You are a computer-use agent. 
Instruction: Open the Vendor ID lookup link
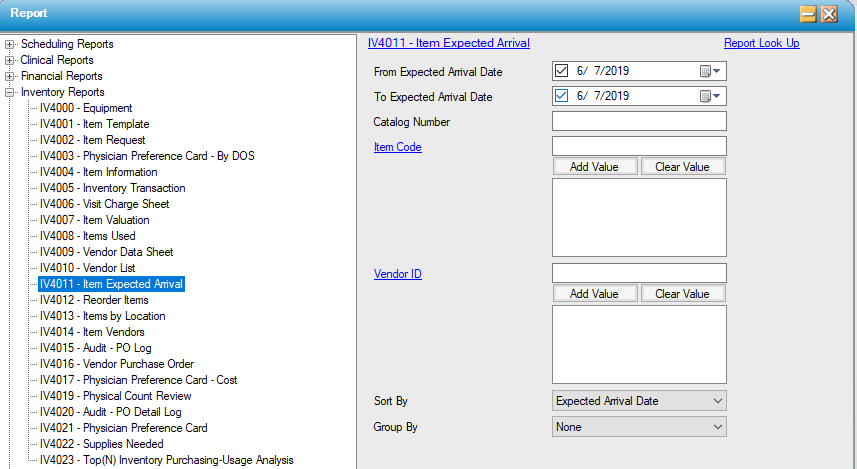397,274
